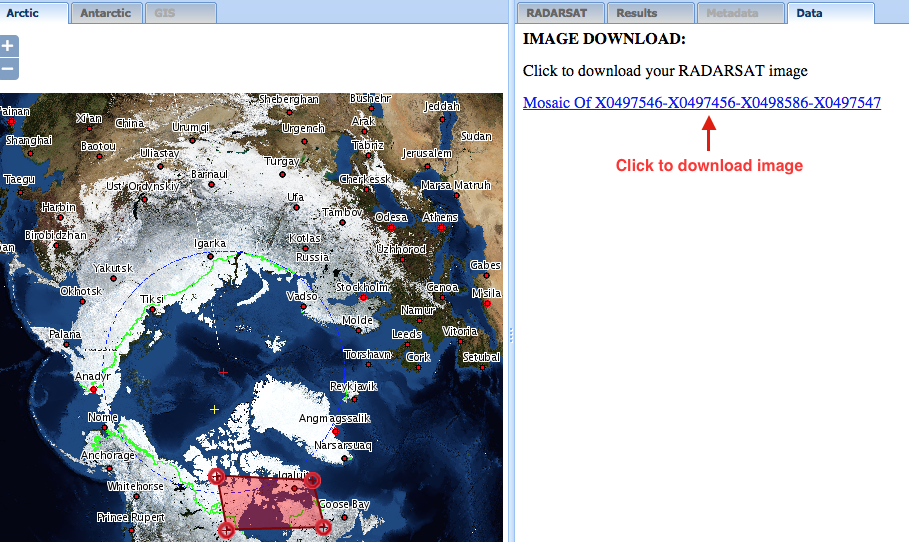This screenshot has height=542, width=909.
Task: Click the 'Leeds' map label
Action: click(406, 334)
